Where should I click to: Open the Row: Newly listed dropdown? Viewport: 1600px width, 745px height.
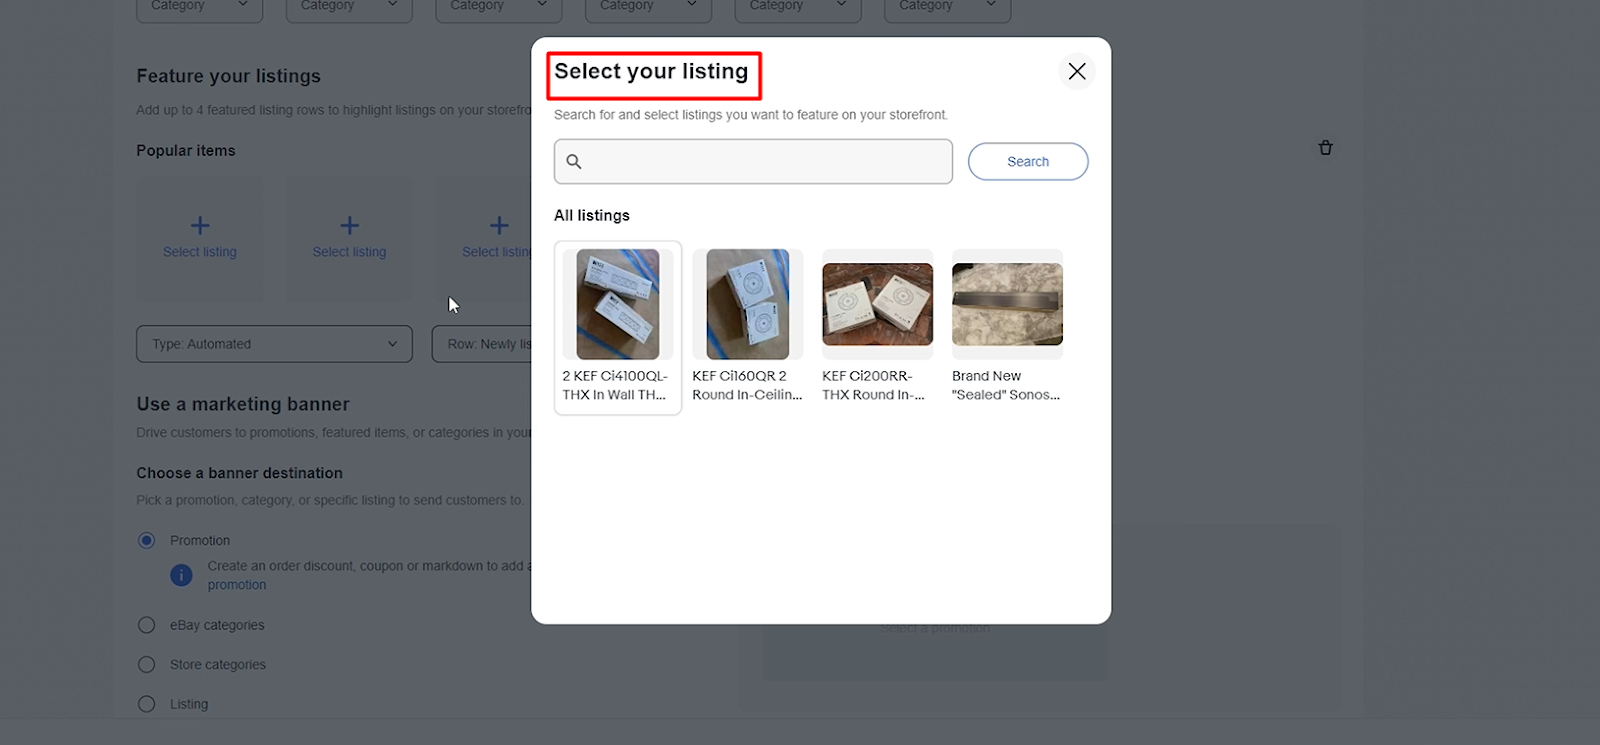pos(482,344)
